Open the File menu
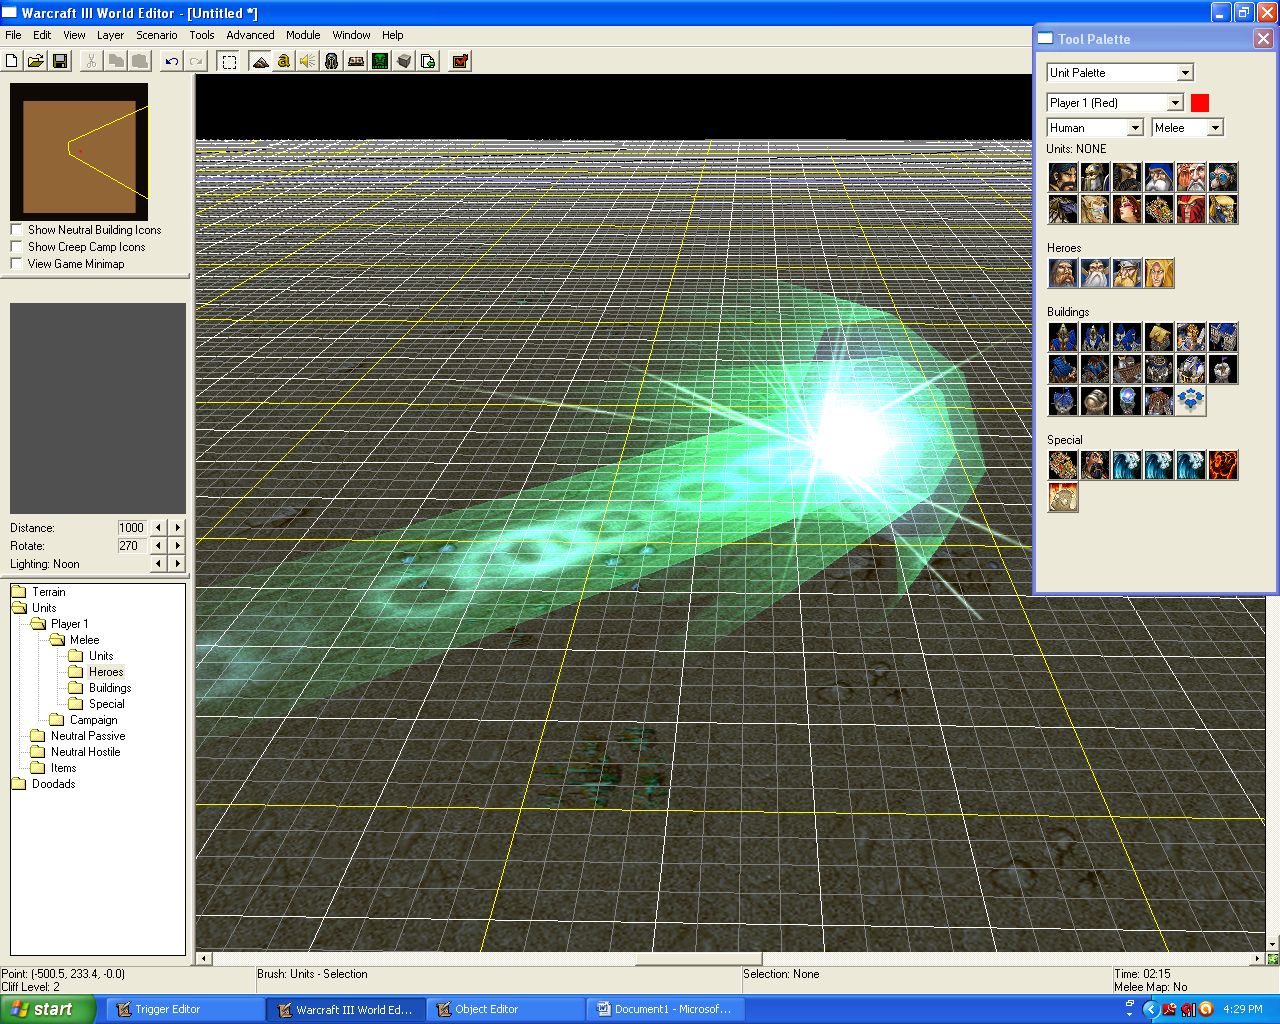The height and width of the screenshot is (1024, 1280). [x=13, y=35]
